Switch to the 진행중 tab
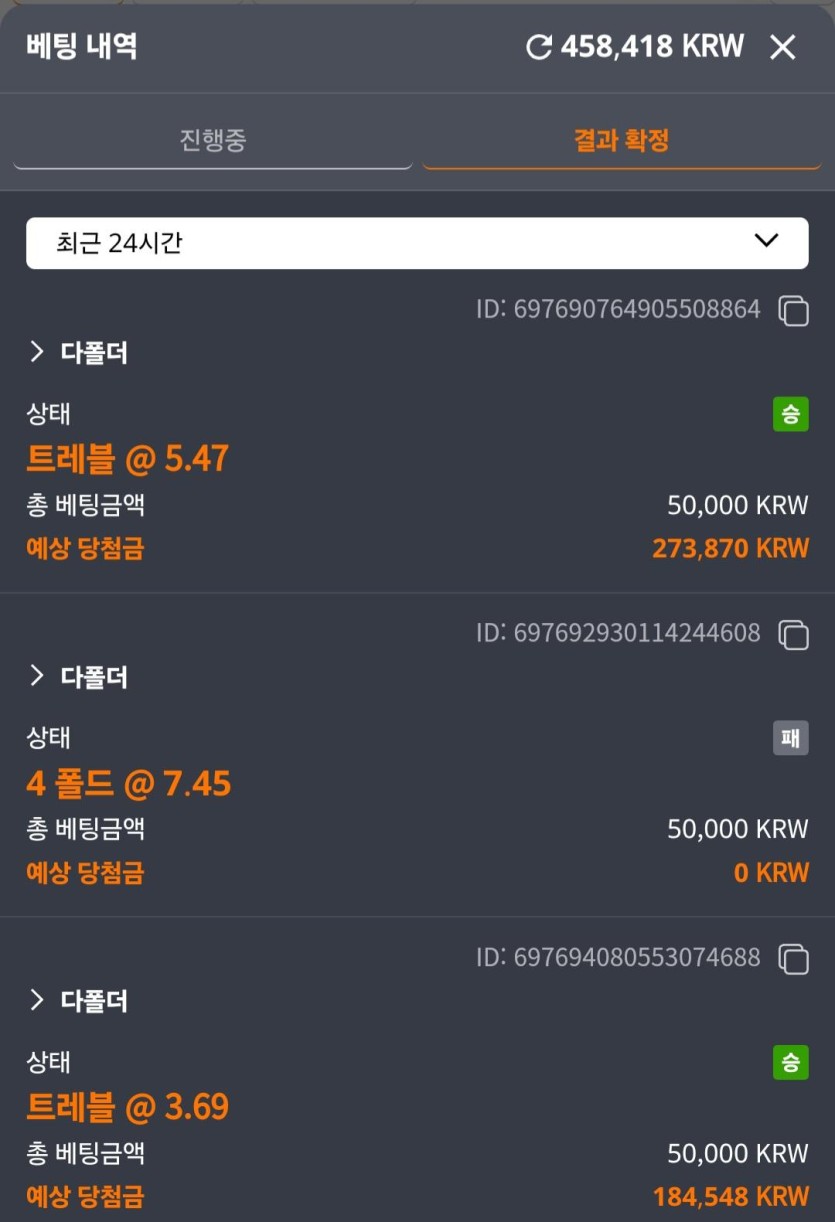The height and width of the screenshot is (1222, 835). click(213, 140)
